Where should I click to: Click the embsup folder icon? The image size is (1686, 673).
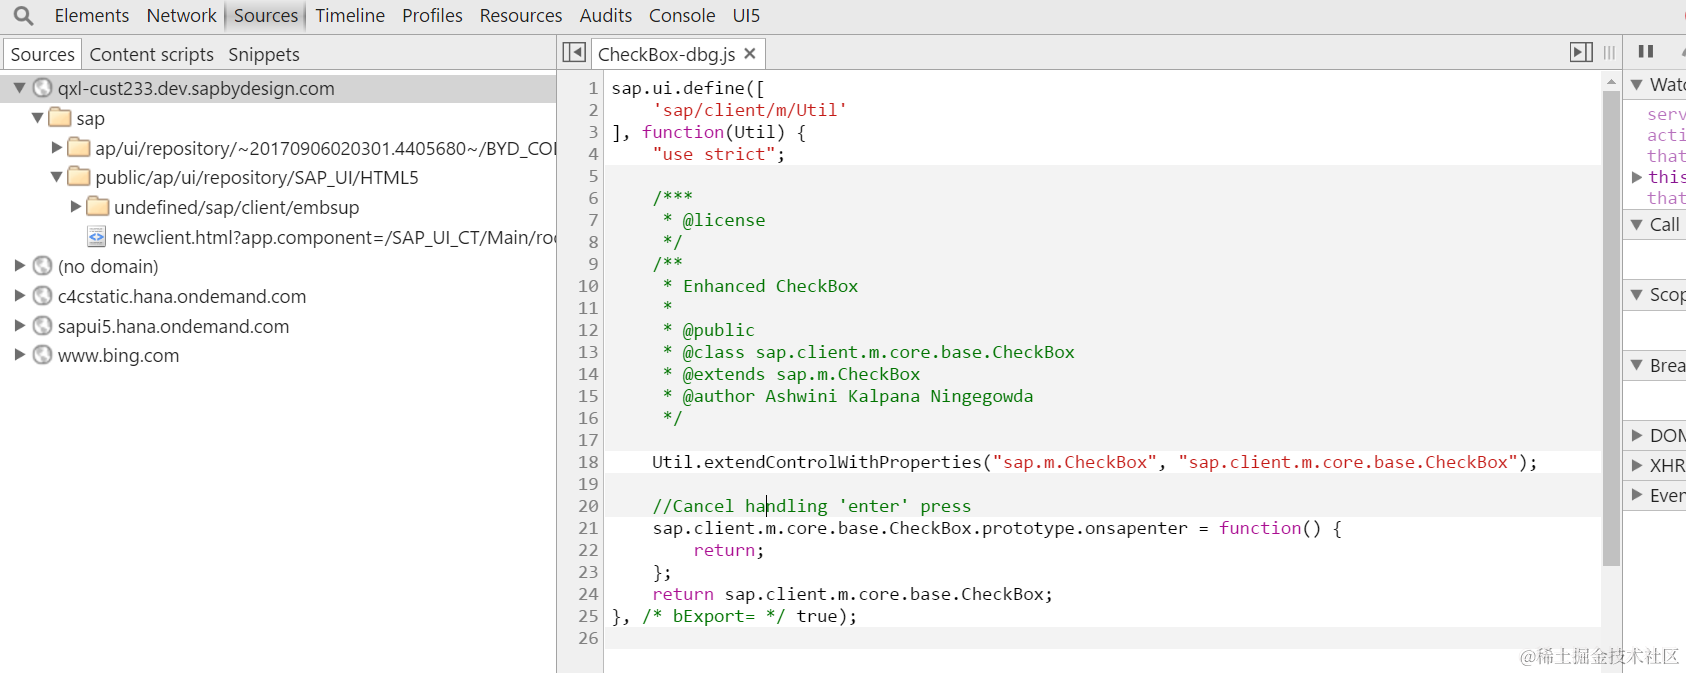98,207
